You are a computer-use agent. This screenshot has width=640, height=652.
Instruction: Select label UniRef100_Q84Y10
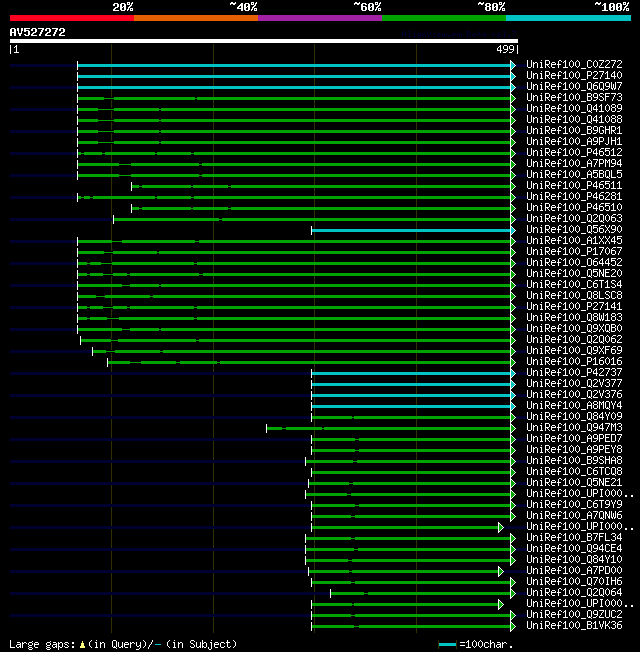(574, 560)
